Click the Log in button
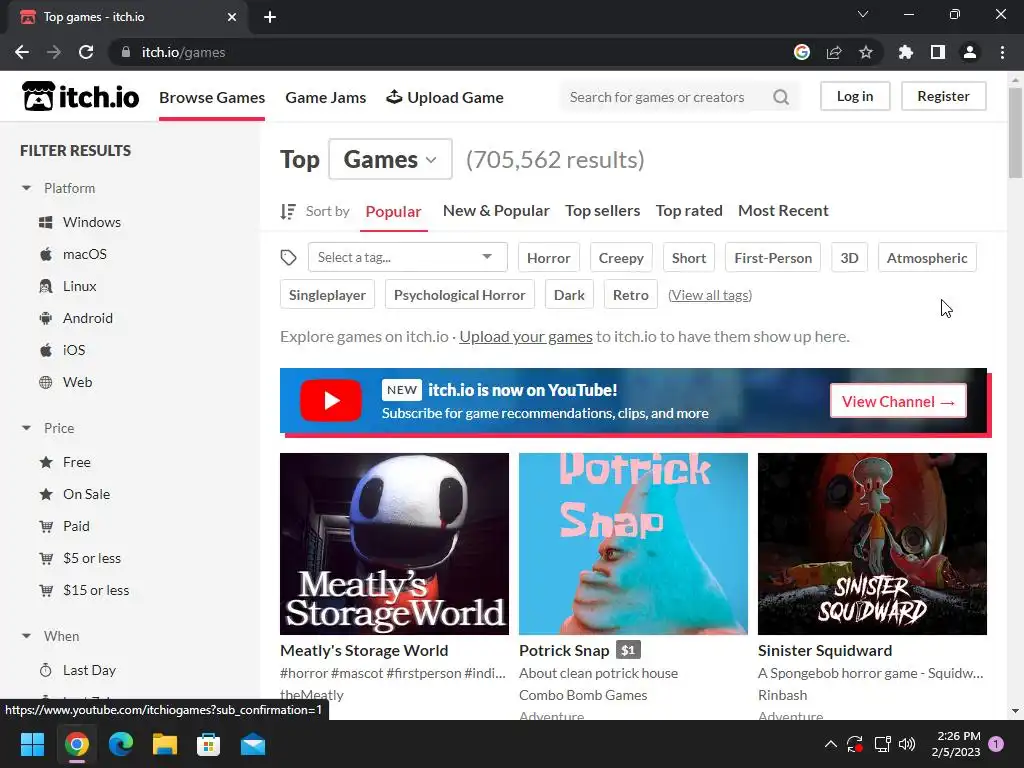 coord(855,97)
